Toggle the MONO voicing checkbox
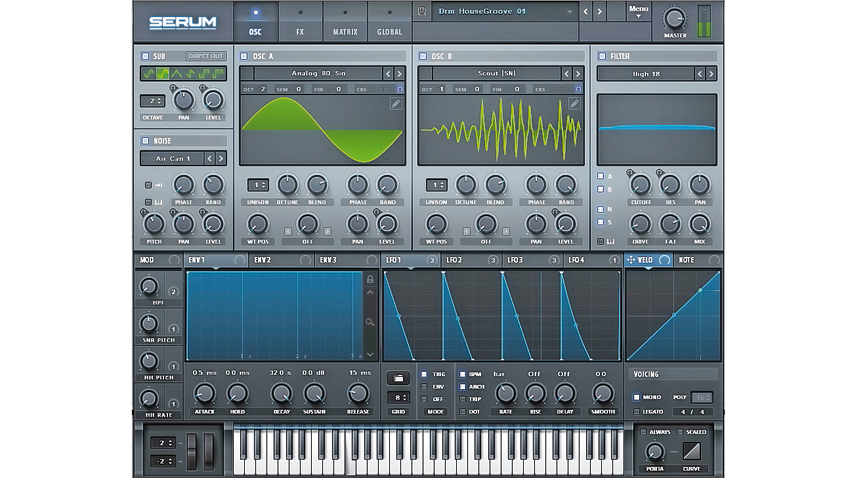850x478 pixels. 636,397
